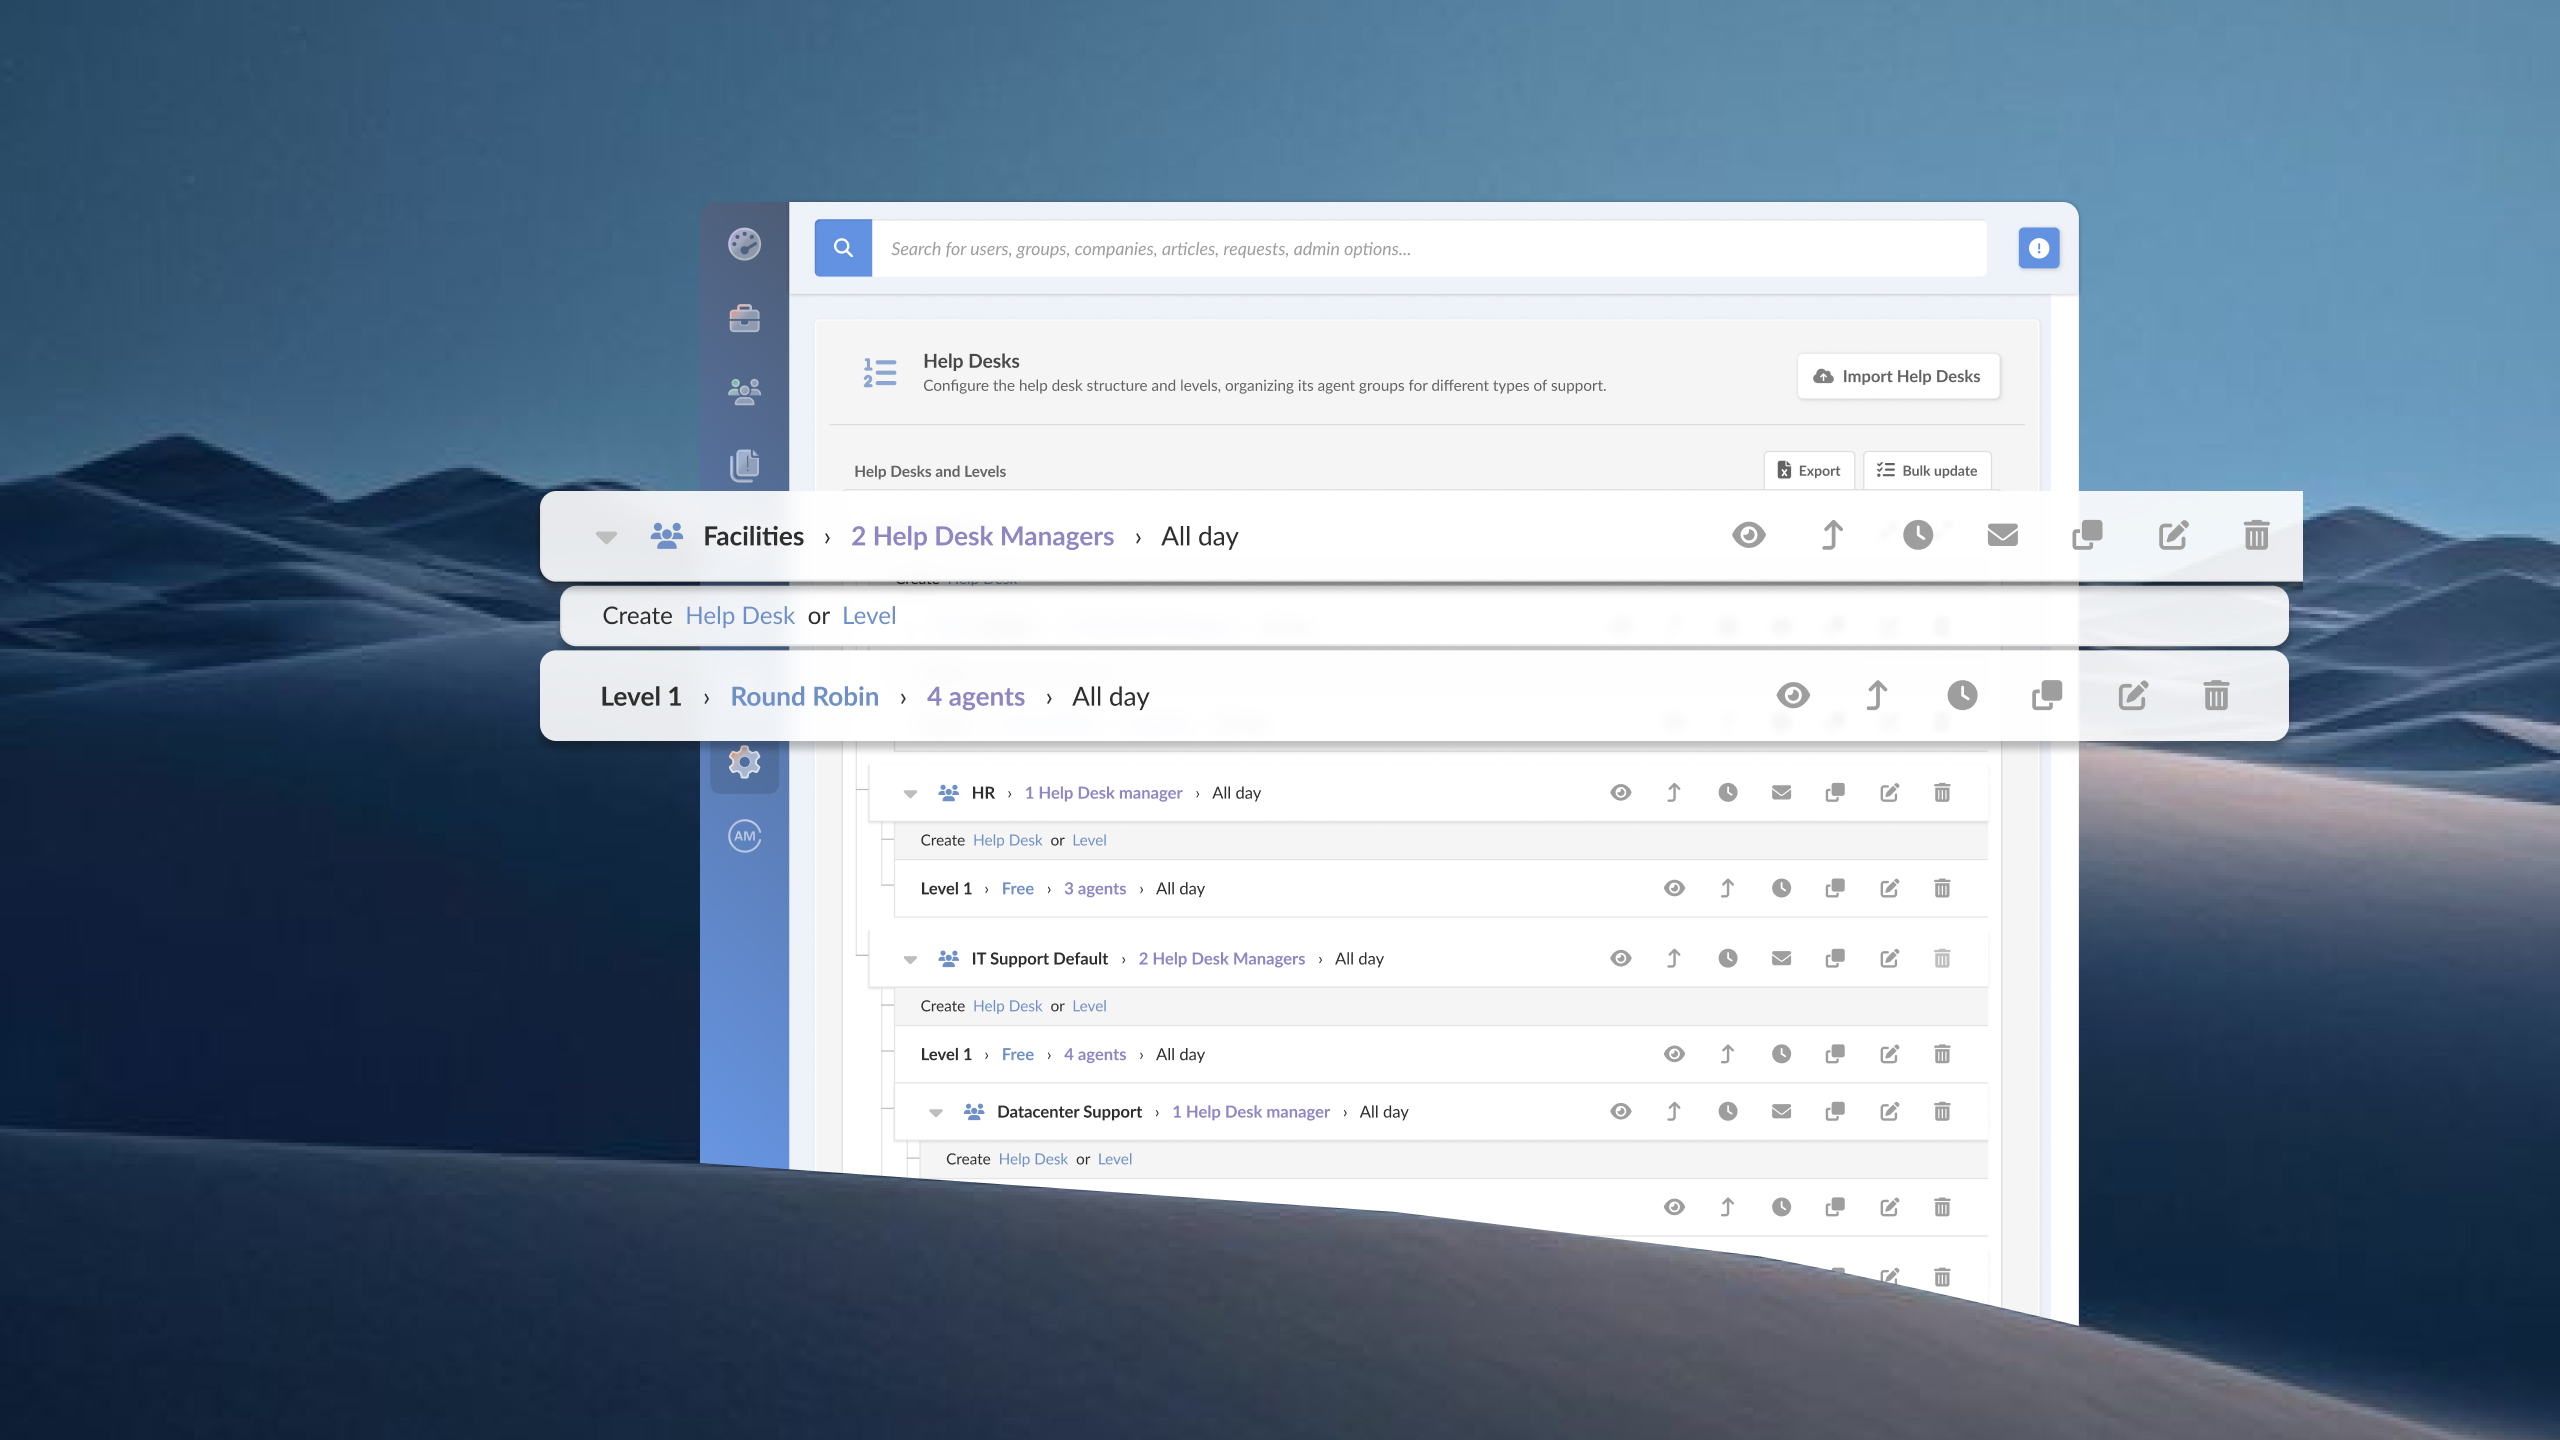Open the clock schedule icon on Facilities row

click(1917, 535)
